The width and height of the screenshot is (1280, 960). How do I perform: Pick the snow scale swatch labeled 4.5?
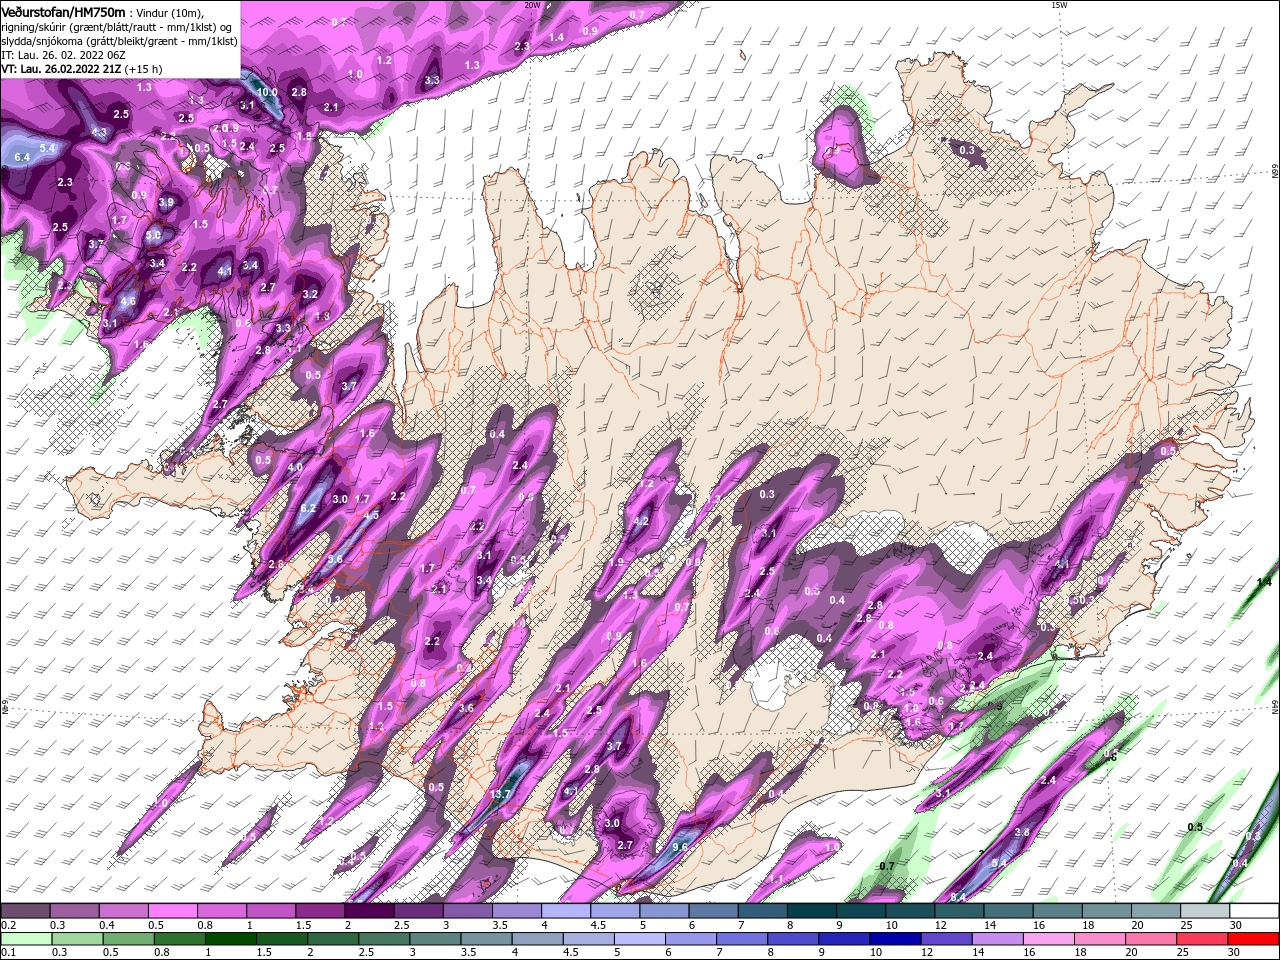(614, 911)
